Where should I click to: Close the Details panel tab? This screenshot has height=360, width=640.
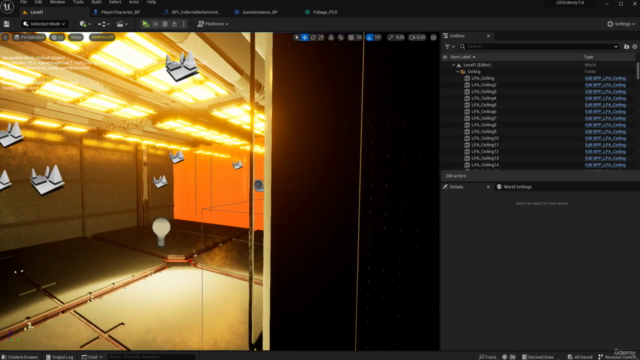pos(488,187)
